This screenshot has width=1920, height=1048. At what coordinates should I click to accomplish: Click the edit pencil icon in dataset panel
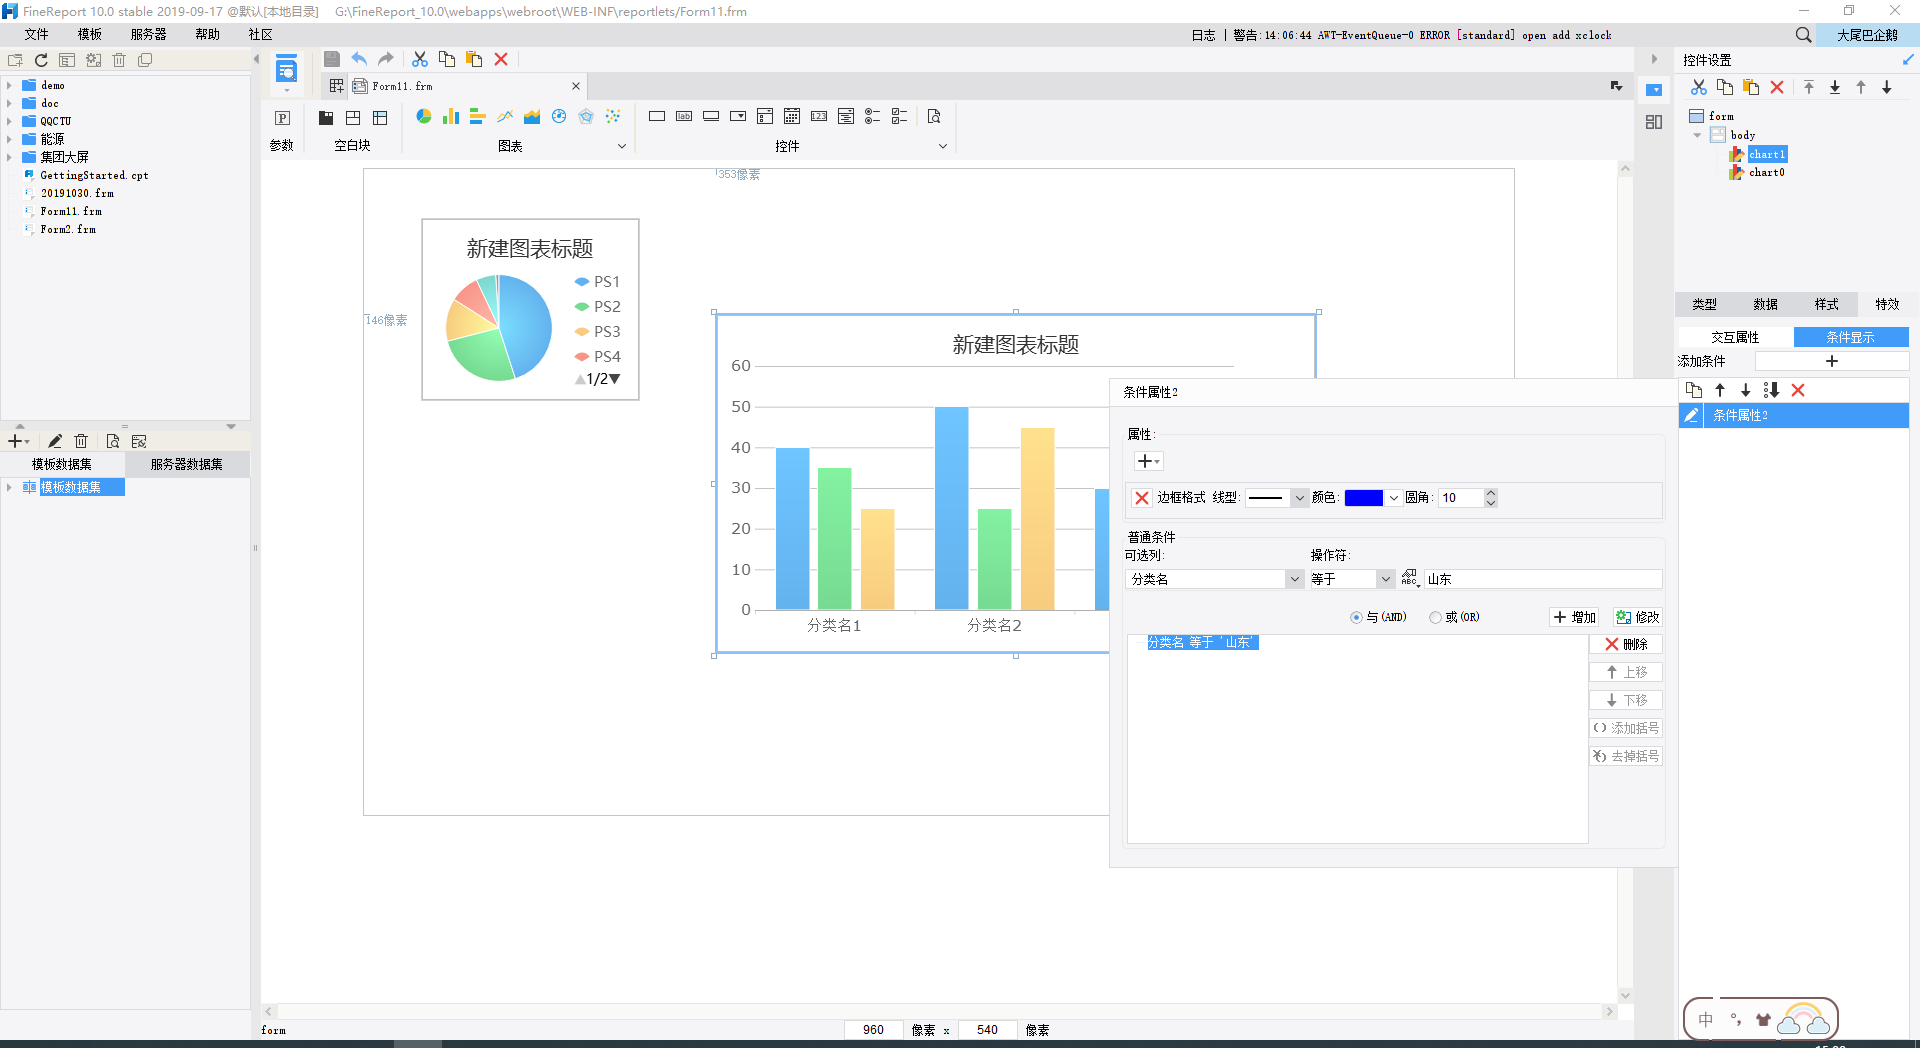[55, 441]
